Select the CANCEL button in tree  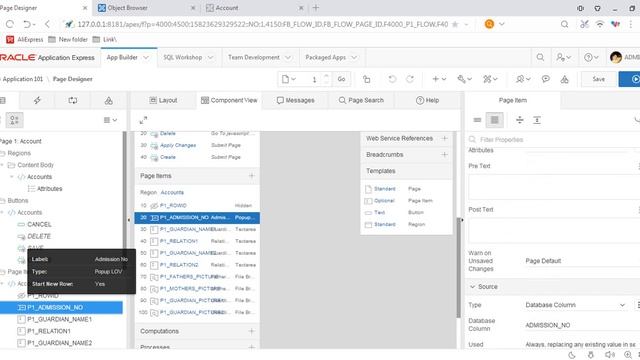pos(39,224)
